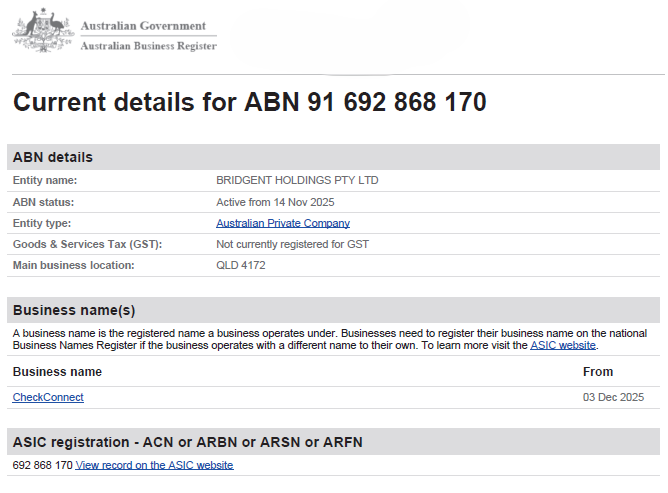Click the Australian Government coat of arms logo
The width and height of the screenshot is (668, 493).
43,30
